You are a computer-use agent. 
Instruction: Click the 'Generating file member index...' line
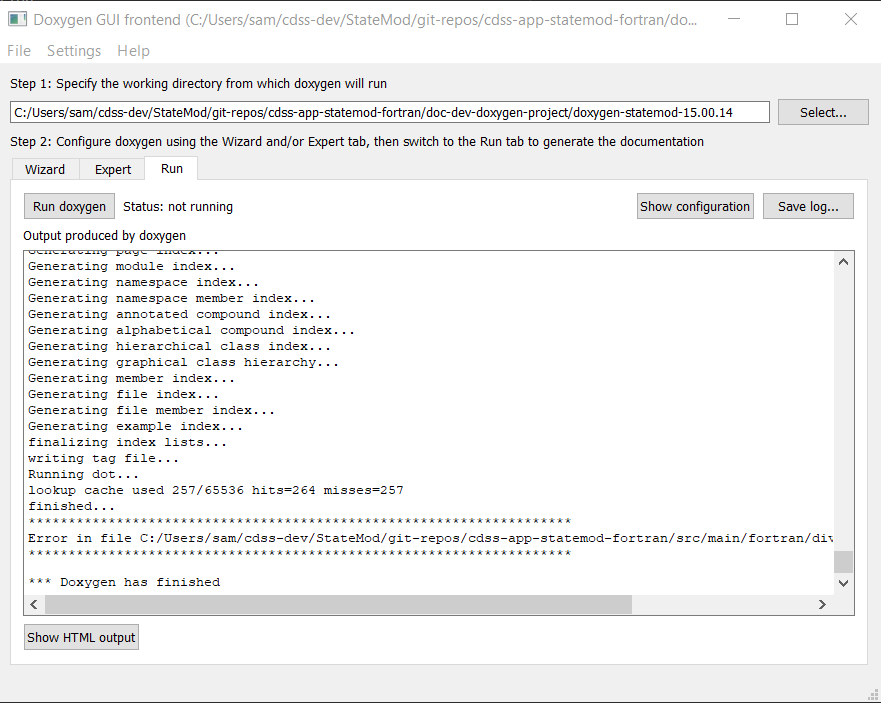(152, 410)
